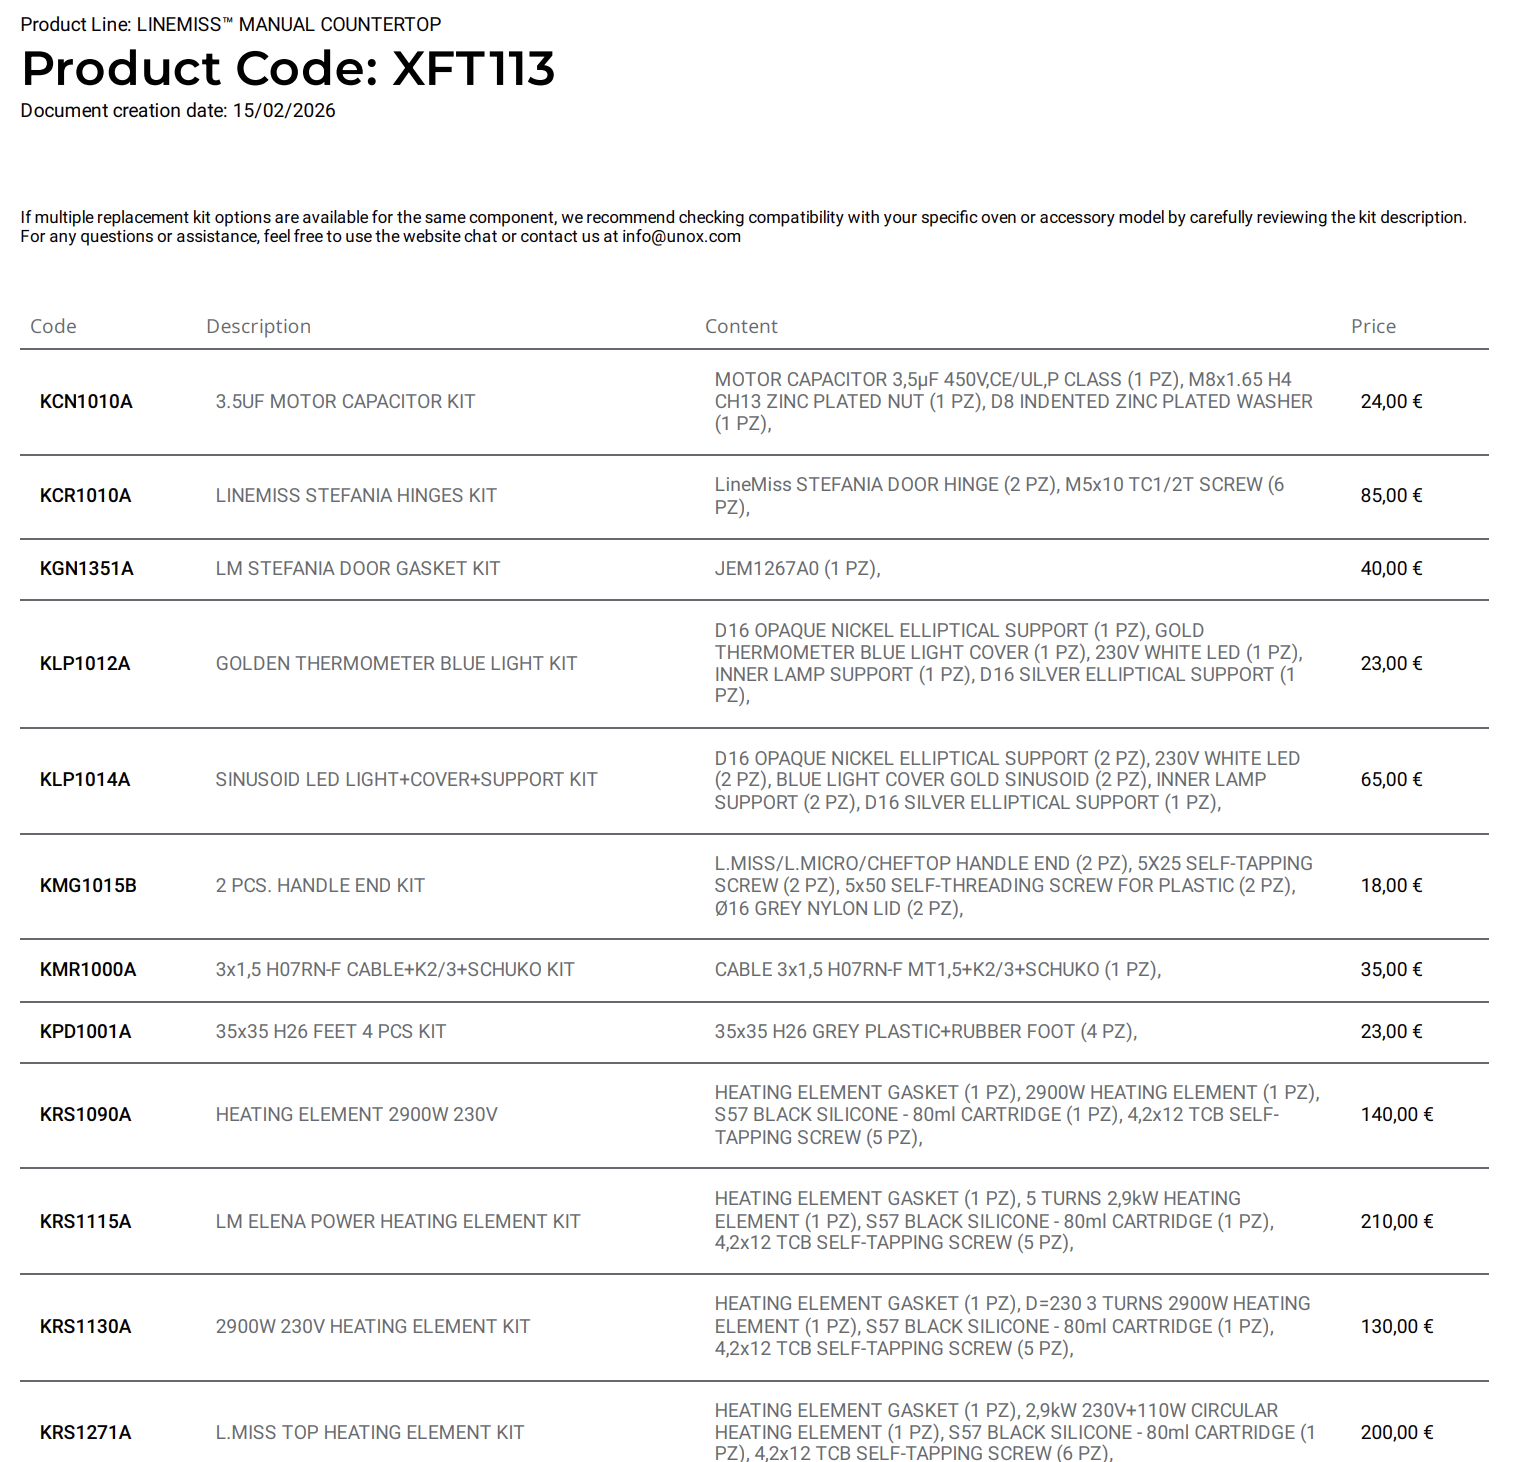The image size is (1514, 1462).
Task: Click product code KCR1010A
Action: click(85, 496)
